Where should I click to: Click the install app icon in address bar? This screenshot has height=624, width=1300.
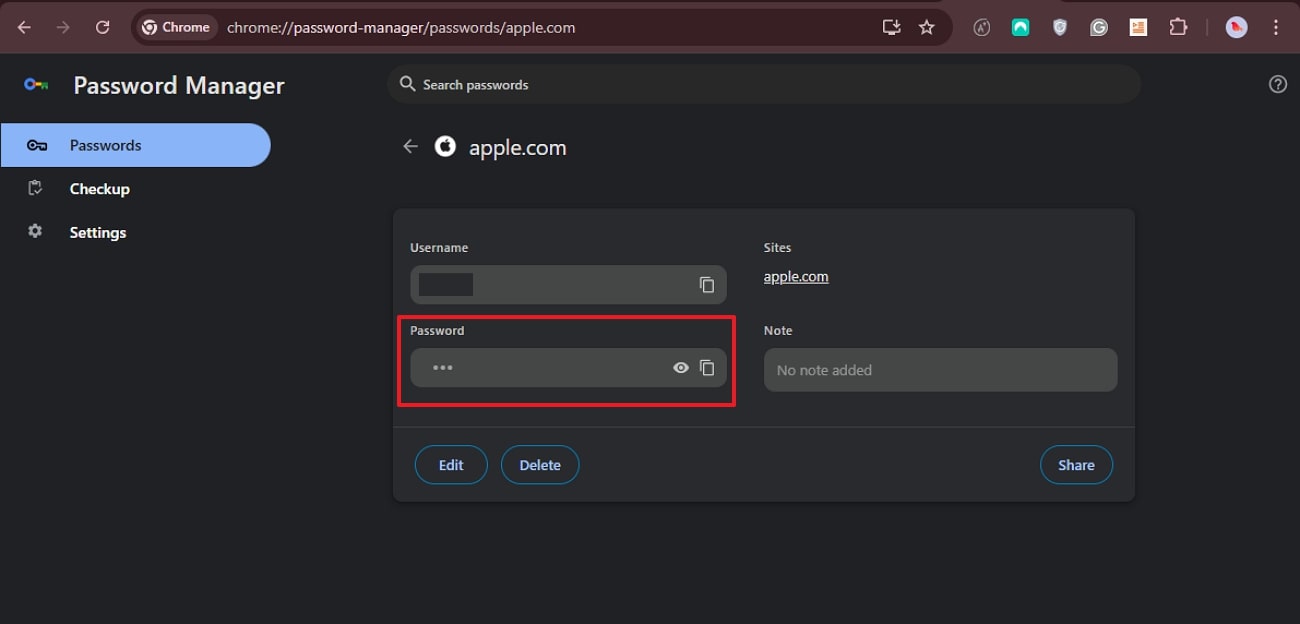[892, 27]
